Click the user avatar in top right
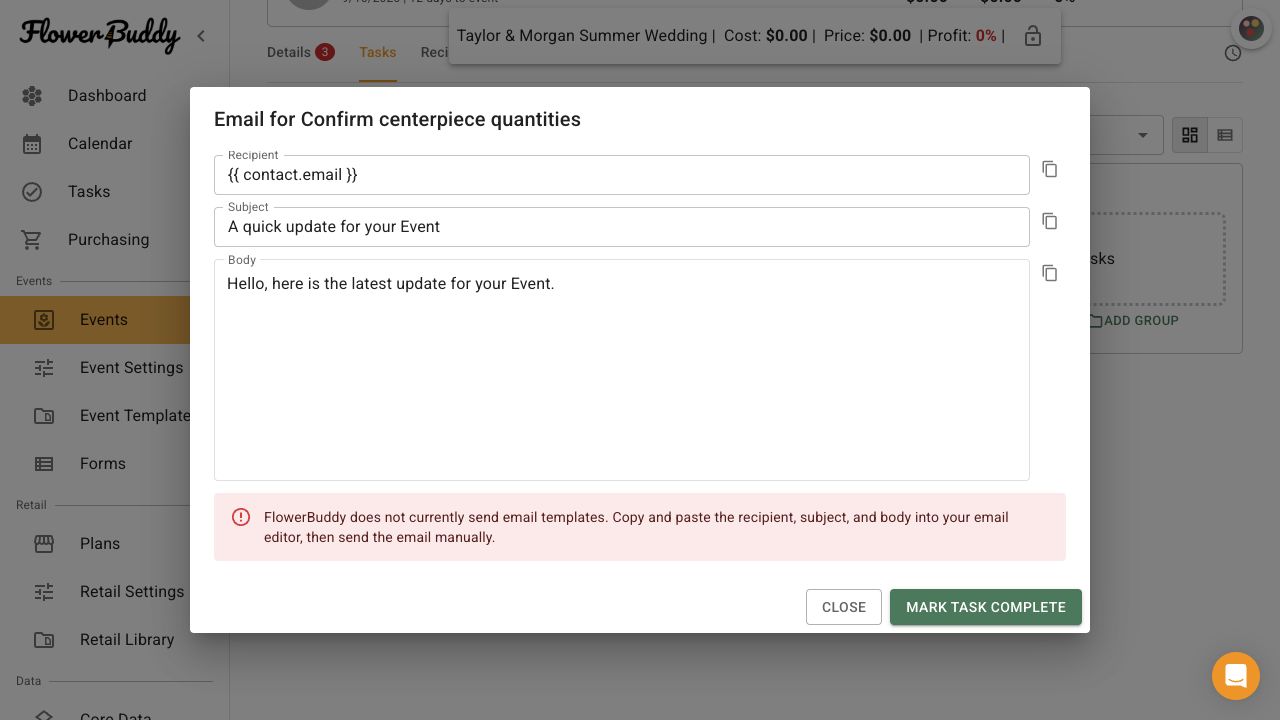Screen dimensions: 1280x720 coord(1251,29)
